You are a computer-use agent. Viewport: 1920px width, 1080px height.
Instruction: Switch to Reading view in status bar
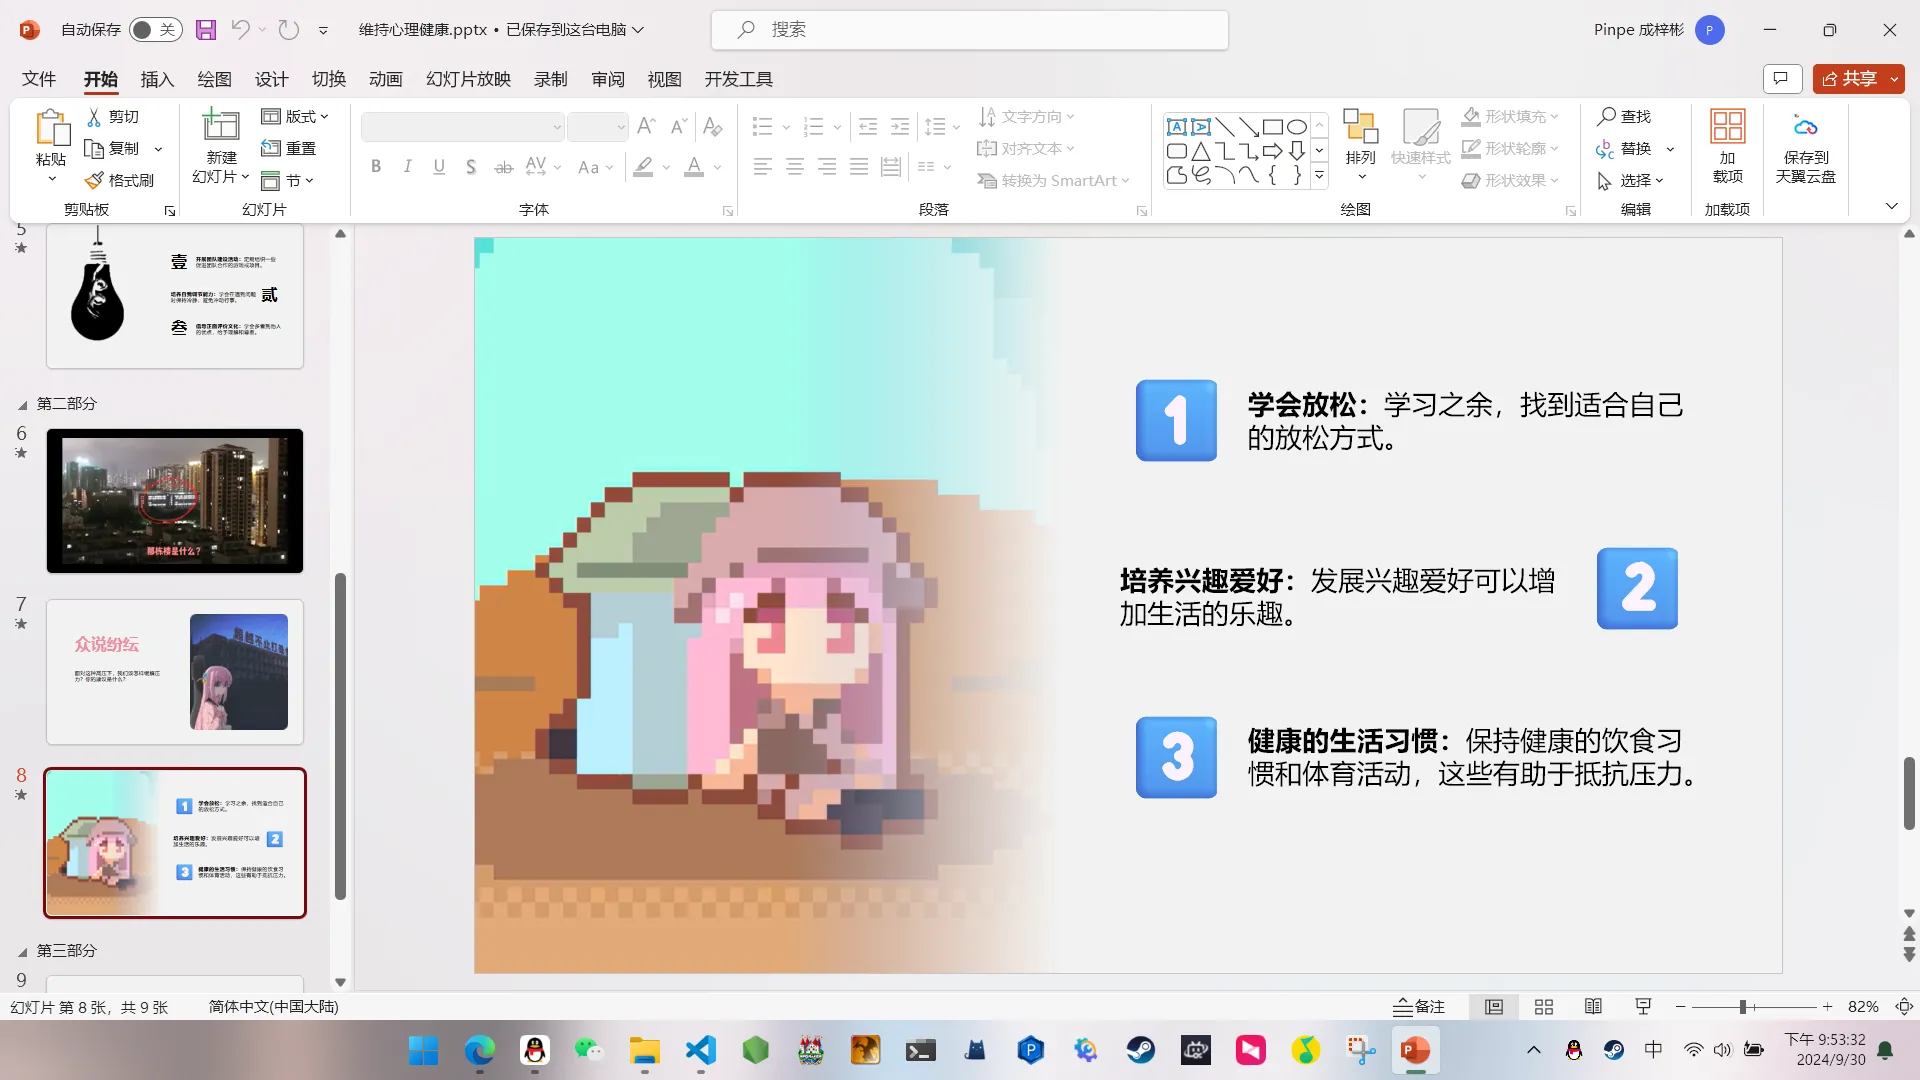coord(1593,1007)
